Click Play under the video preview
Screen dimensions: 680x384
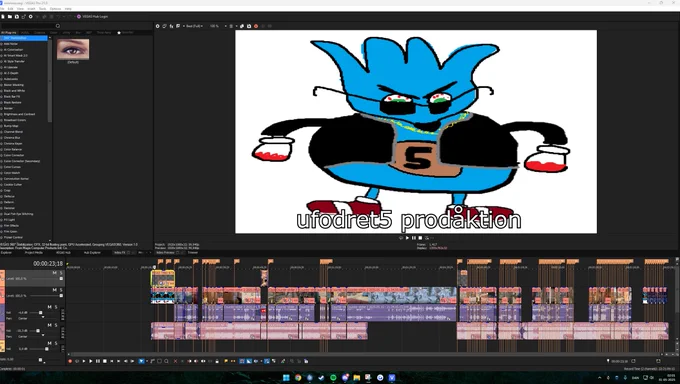(407, 238)
